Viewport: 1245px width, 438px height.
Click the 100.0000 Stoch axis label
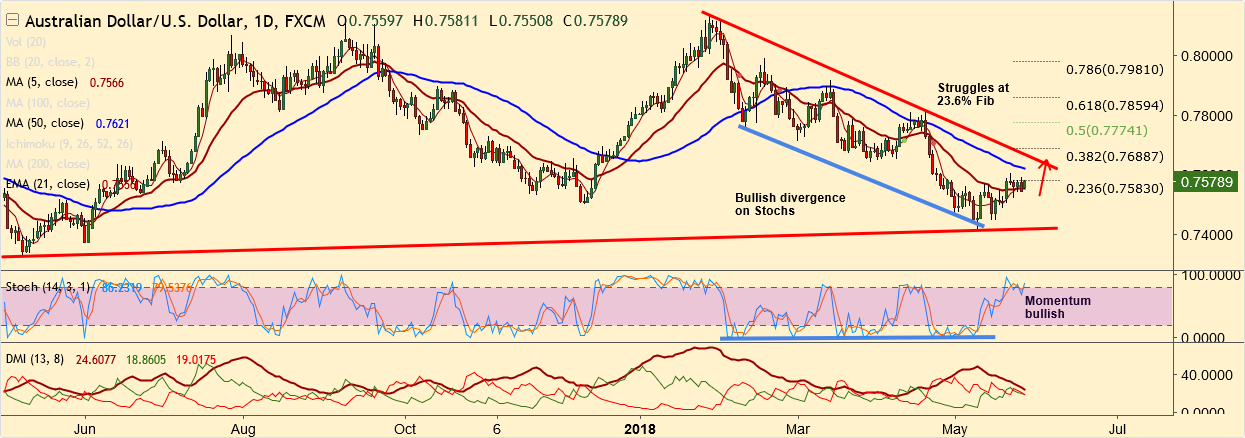pyautogui.click(x=1209, y=274)
